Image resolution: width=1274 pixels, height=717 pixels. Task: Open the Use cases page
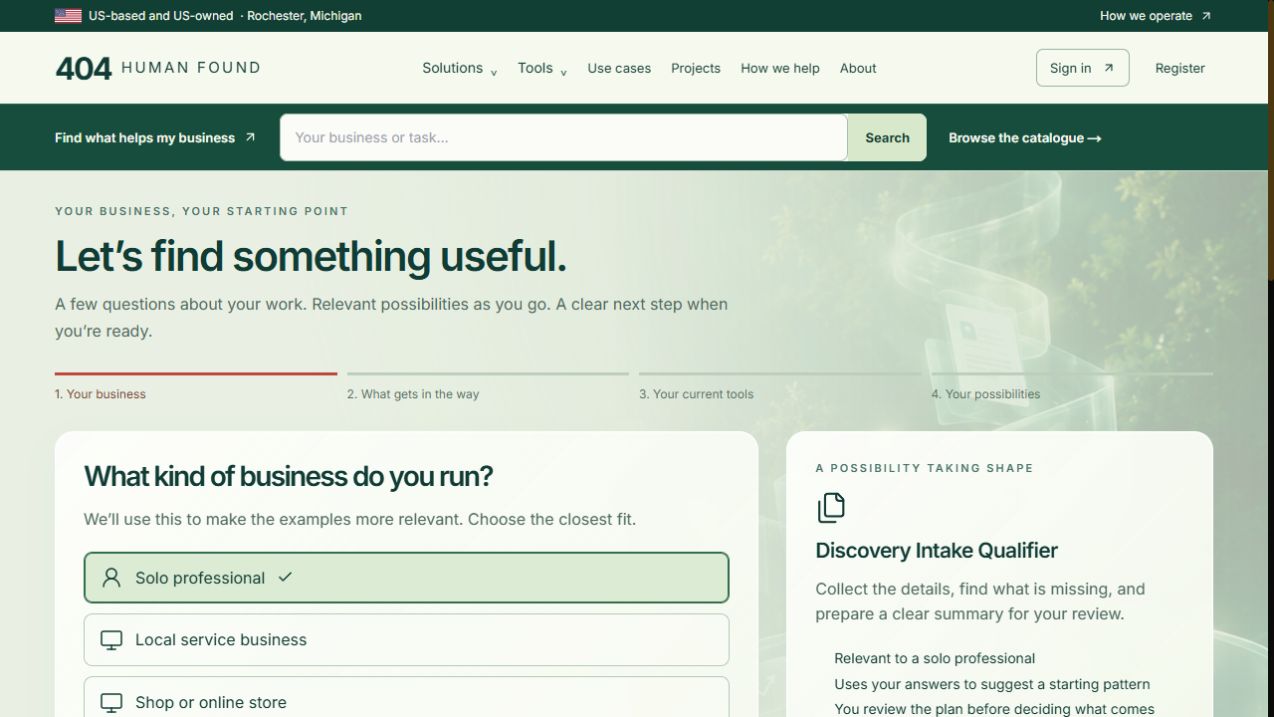[x=619, y=68]
